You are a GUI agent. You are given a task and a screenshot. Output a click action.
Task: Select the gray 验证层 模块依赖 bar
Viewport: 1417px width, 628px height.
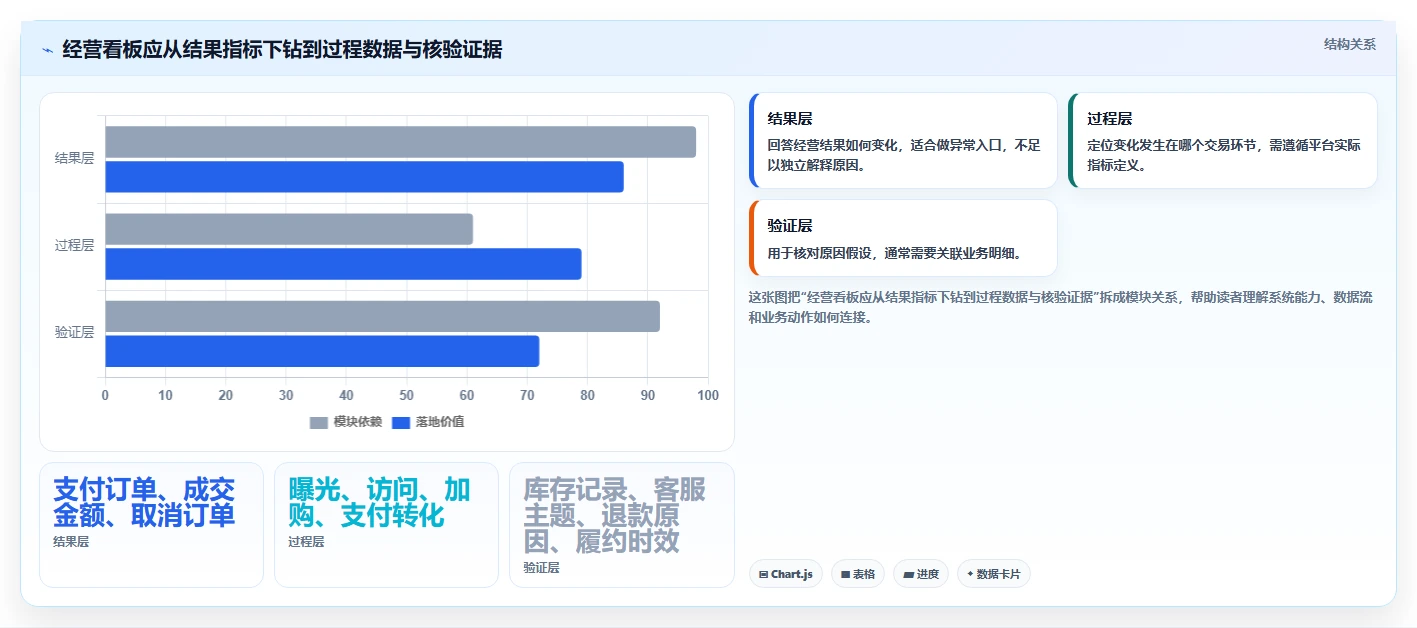coord(382,316)
